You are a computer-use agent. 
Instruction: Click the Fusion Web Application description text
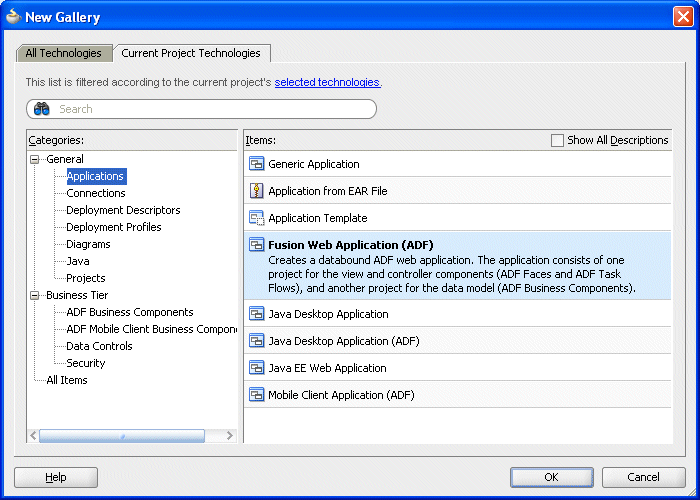tap(452, 274)
